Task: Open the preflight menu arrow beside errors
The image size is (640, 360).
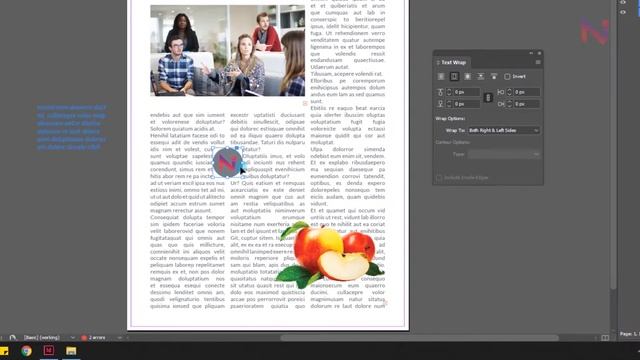Action: pyautogui.click(x=120, y=338)
